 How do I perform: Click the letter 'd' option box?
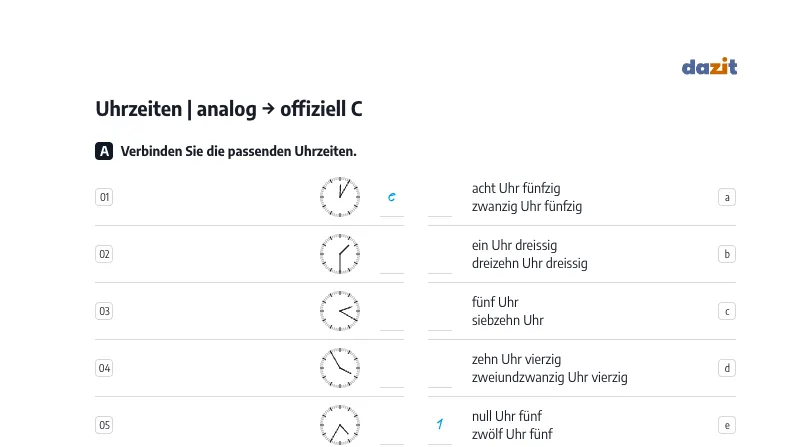tap(727, 368)
